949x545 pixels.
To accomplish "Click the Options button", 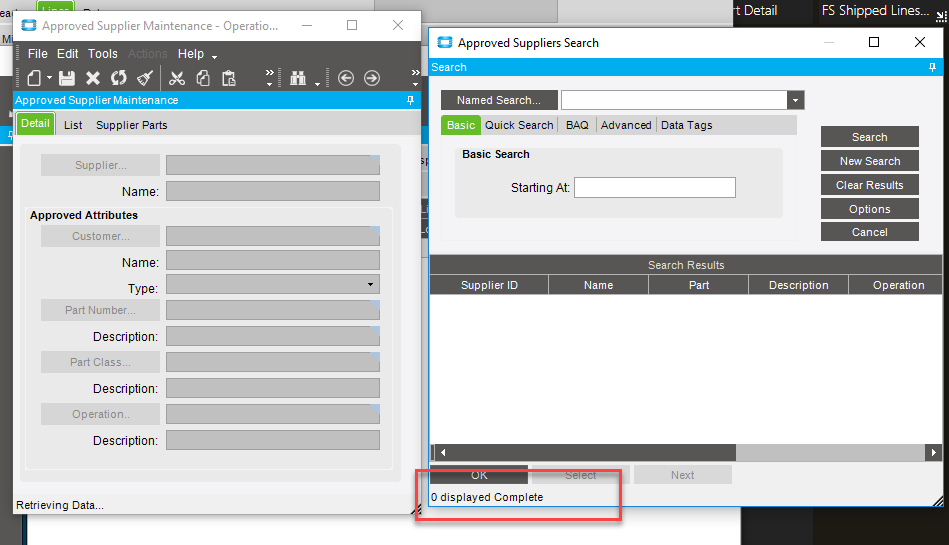I will click(x=870, y=209).
